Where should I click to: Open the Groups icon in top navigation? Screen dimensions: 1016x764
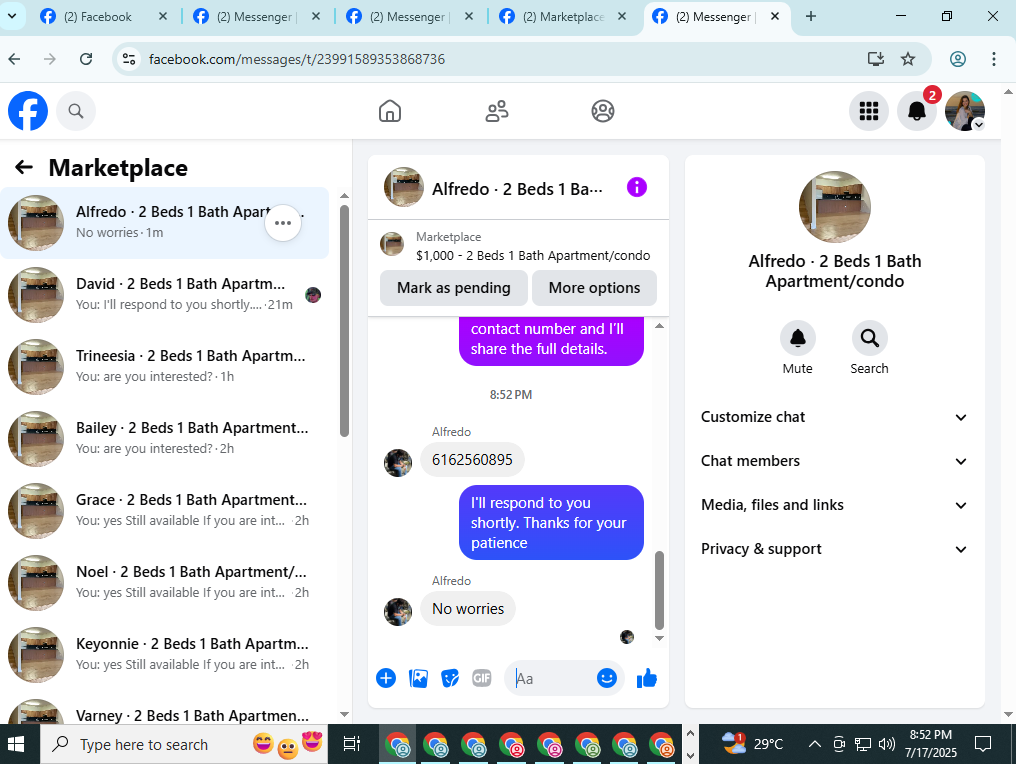603,111
